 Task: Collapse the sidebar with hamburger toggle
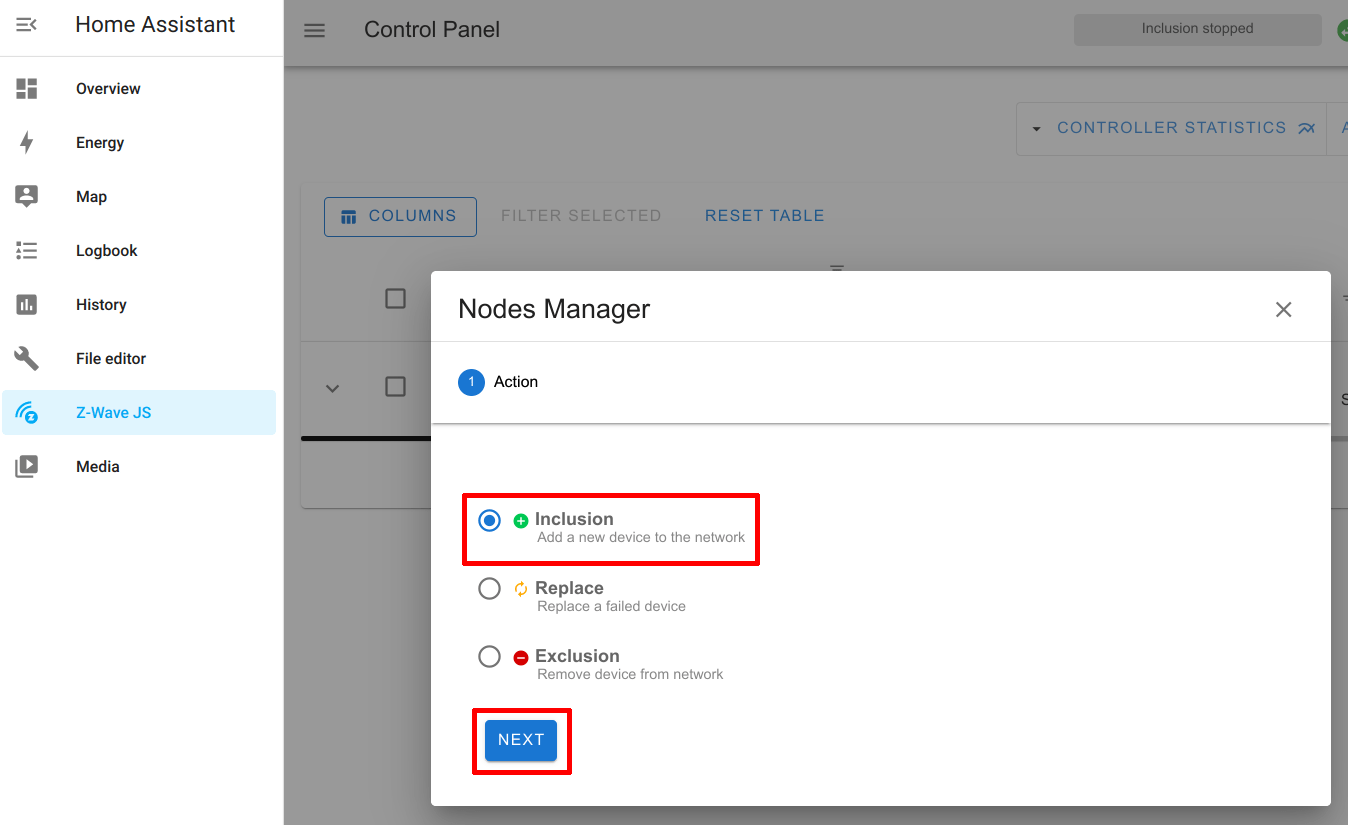314,30
